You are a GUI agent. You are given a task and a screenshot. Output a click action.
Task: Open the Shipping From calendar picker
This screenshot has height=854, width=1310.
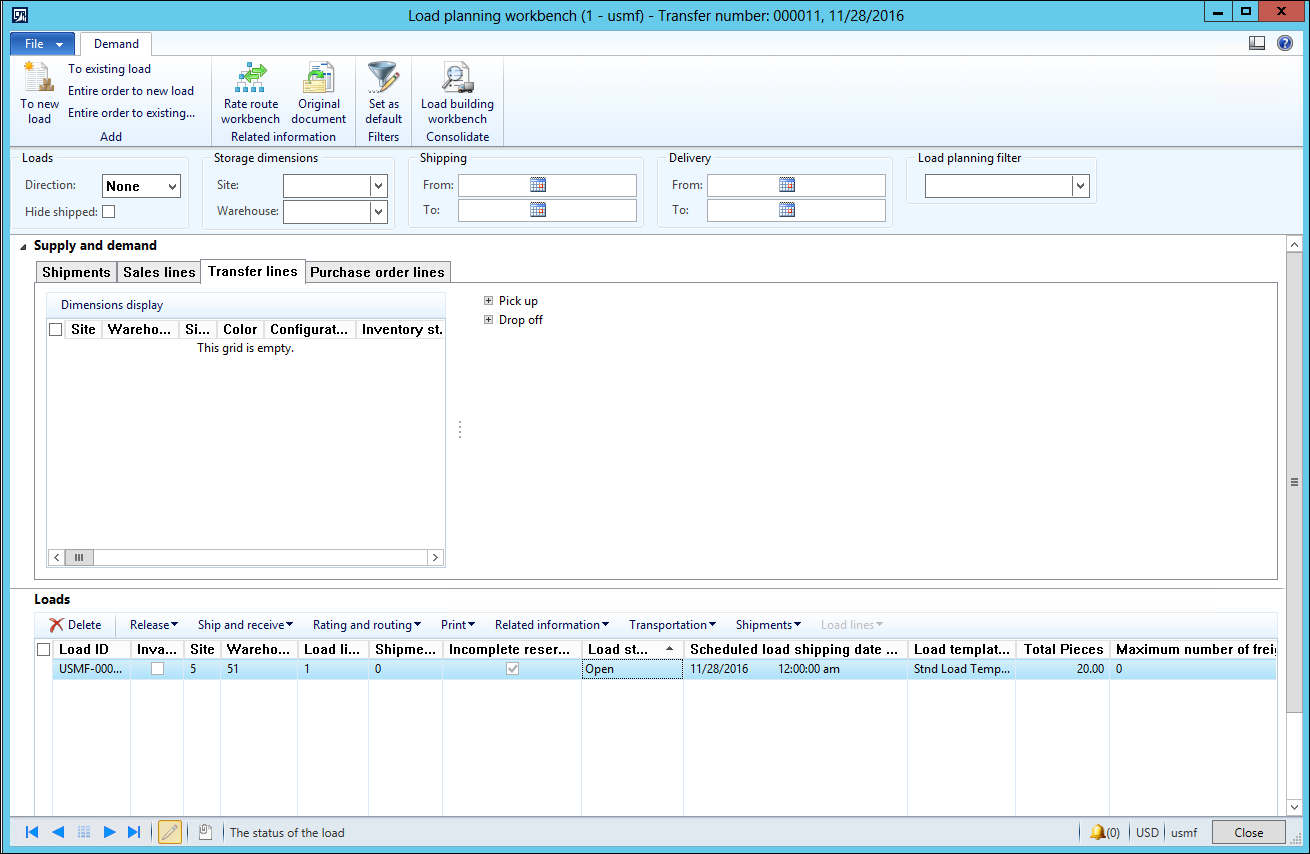pos(538,185)
